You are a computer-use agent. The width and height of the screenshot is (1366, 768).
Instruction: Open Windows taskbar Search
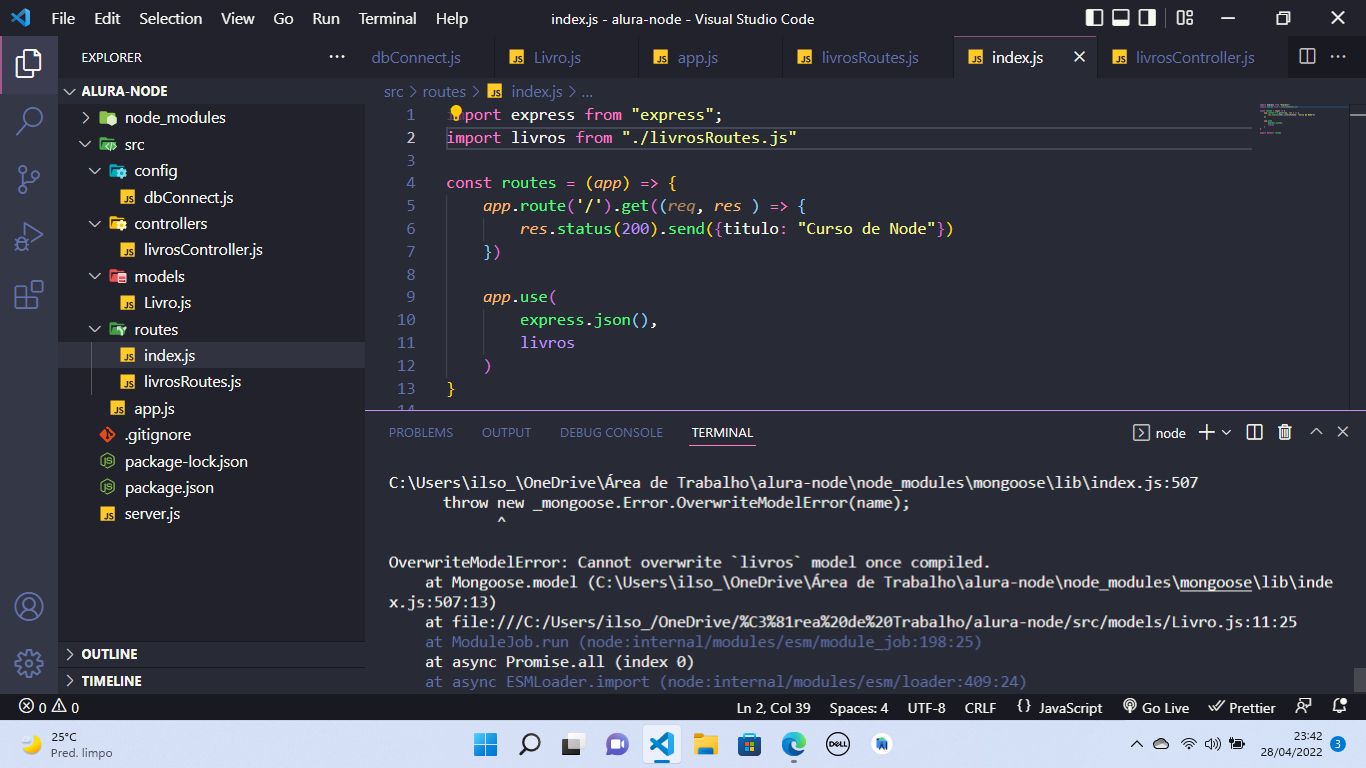[x=530, y=744]
